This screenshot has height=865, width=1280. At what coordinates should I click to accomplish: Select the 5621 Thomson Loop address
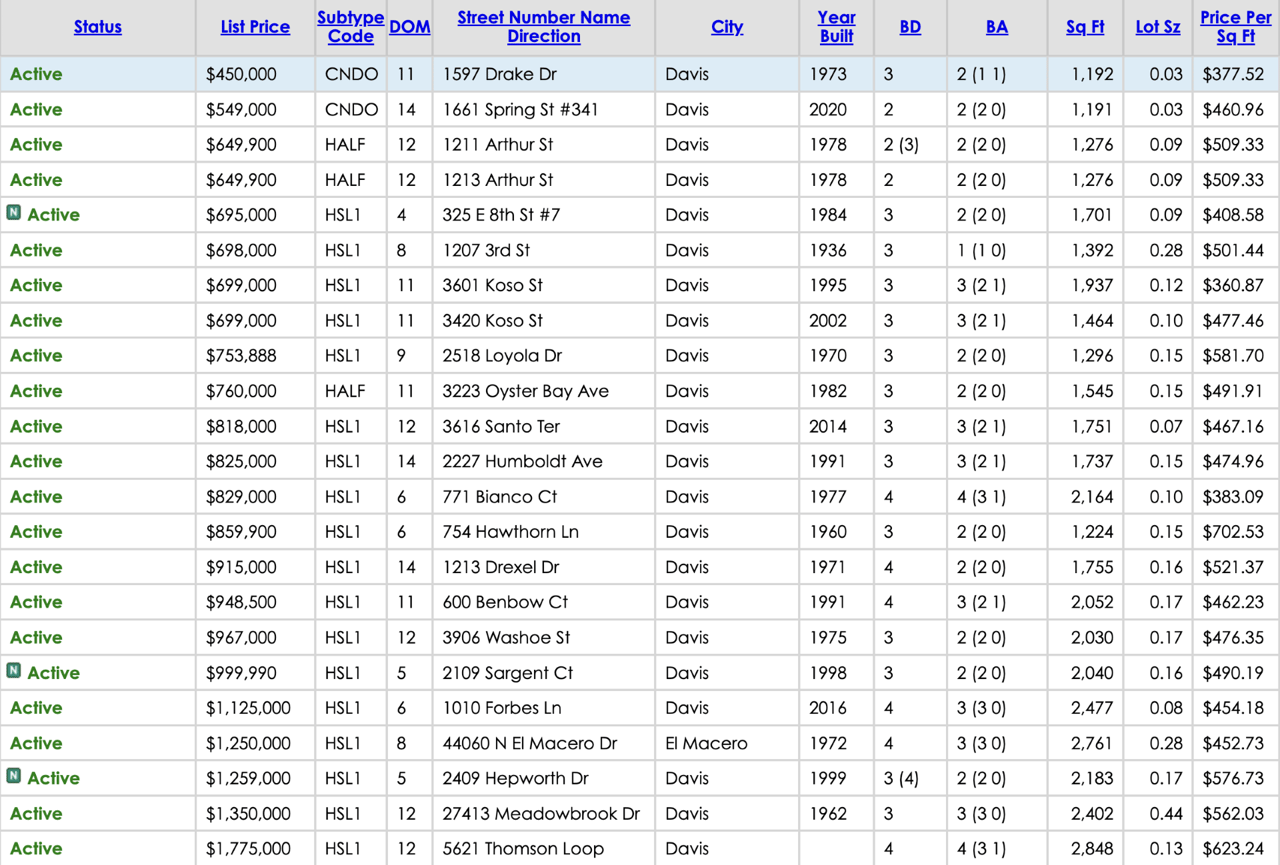coord(524,849)
